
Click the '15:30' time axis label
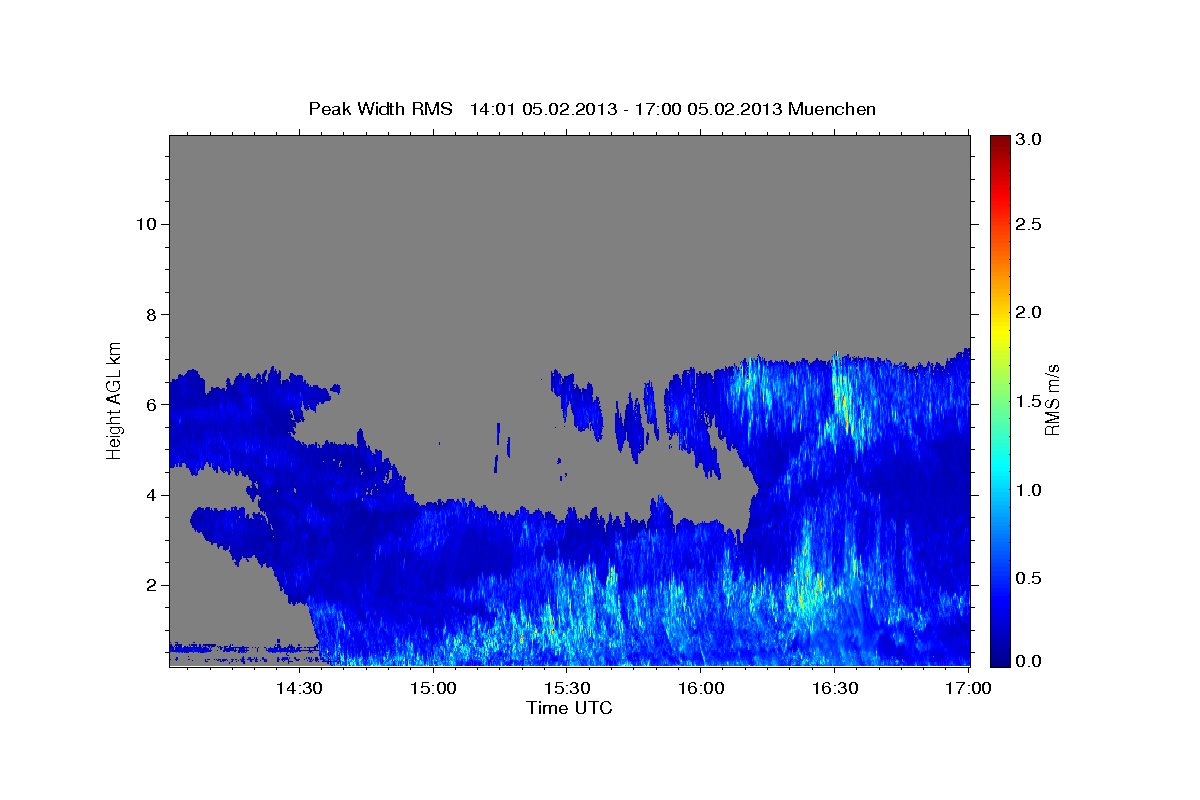(566, 687)
